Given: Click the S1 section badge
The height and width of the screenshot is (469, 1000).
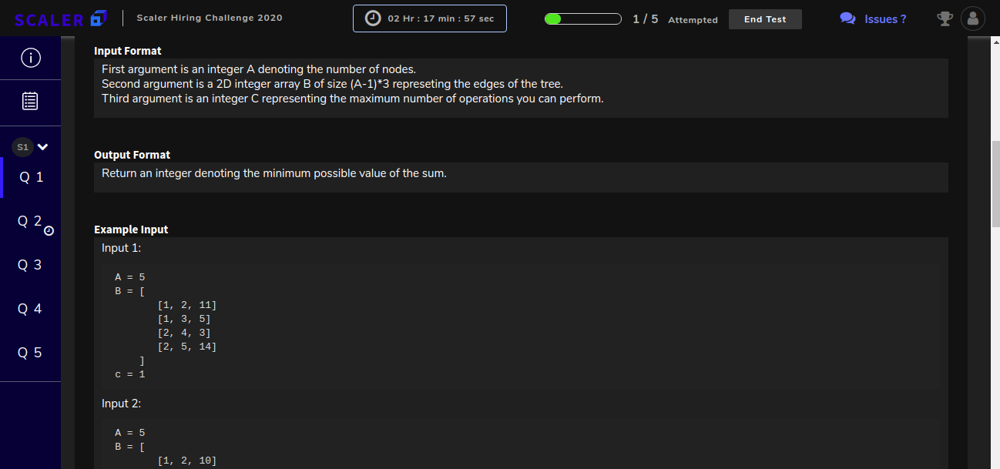Looking at the screenshot, I should tap(23, 147).
